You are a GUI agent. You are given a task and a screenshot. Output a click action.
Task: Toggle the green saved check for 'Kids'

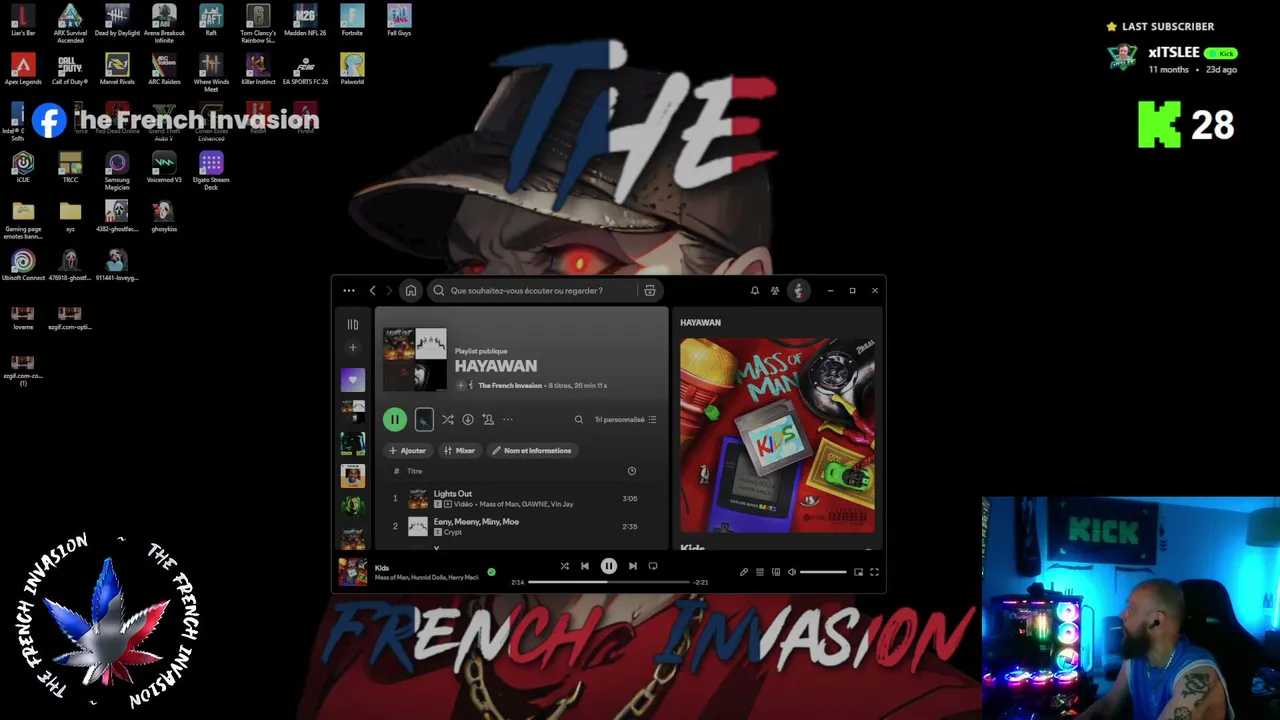(x=491, y=572)
